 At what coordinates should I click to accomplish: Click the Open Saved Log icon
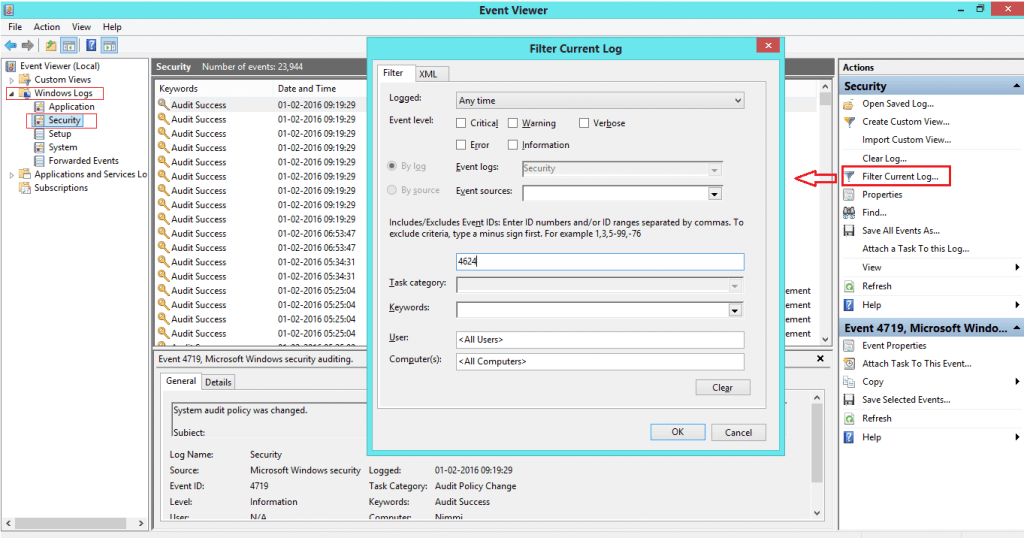coord(850,104)
